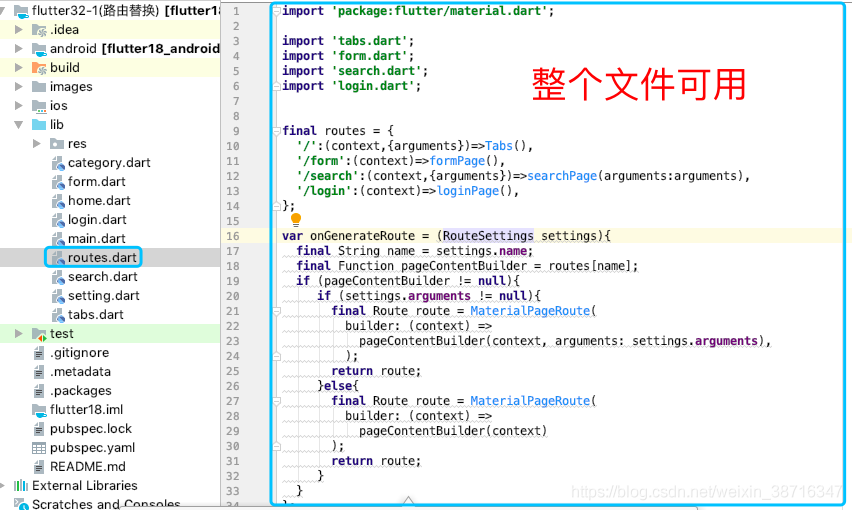Click the images folder icon
The image size is (852, 510).
[x=39, y=86]
